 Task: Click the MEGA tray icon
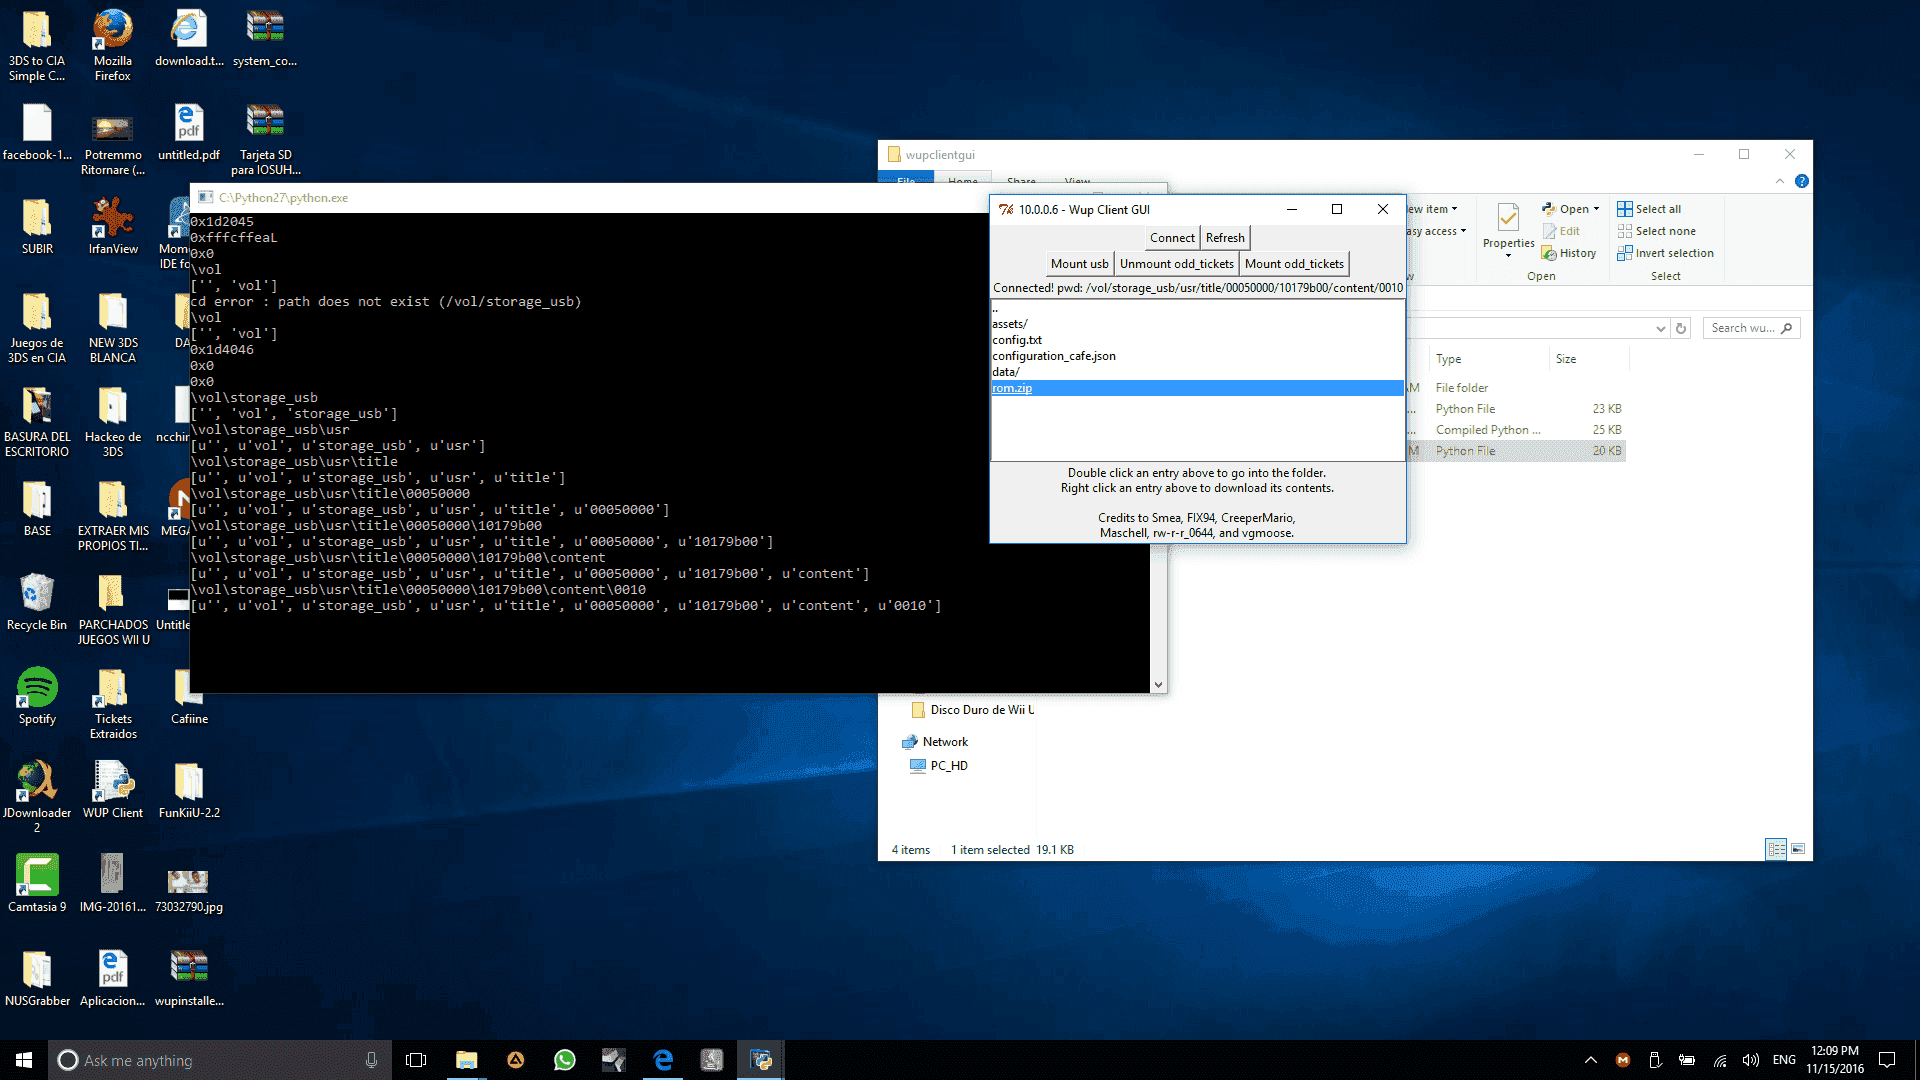(x=1623, y=1060)
